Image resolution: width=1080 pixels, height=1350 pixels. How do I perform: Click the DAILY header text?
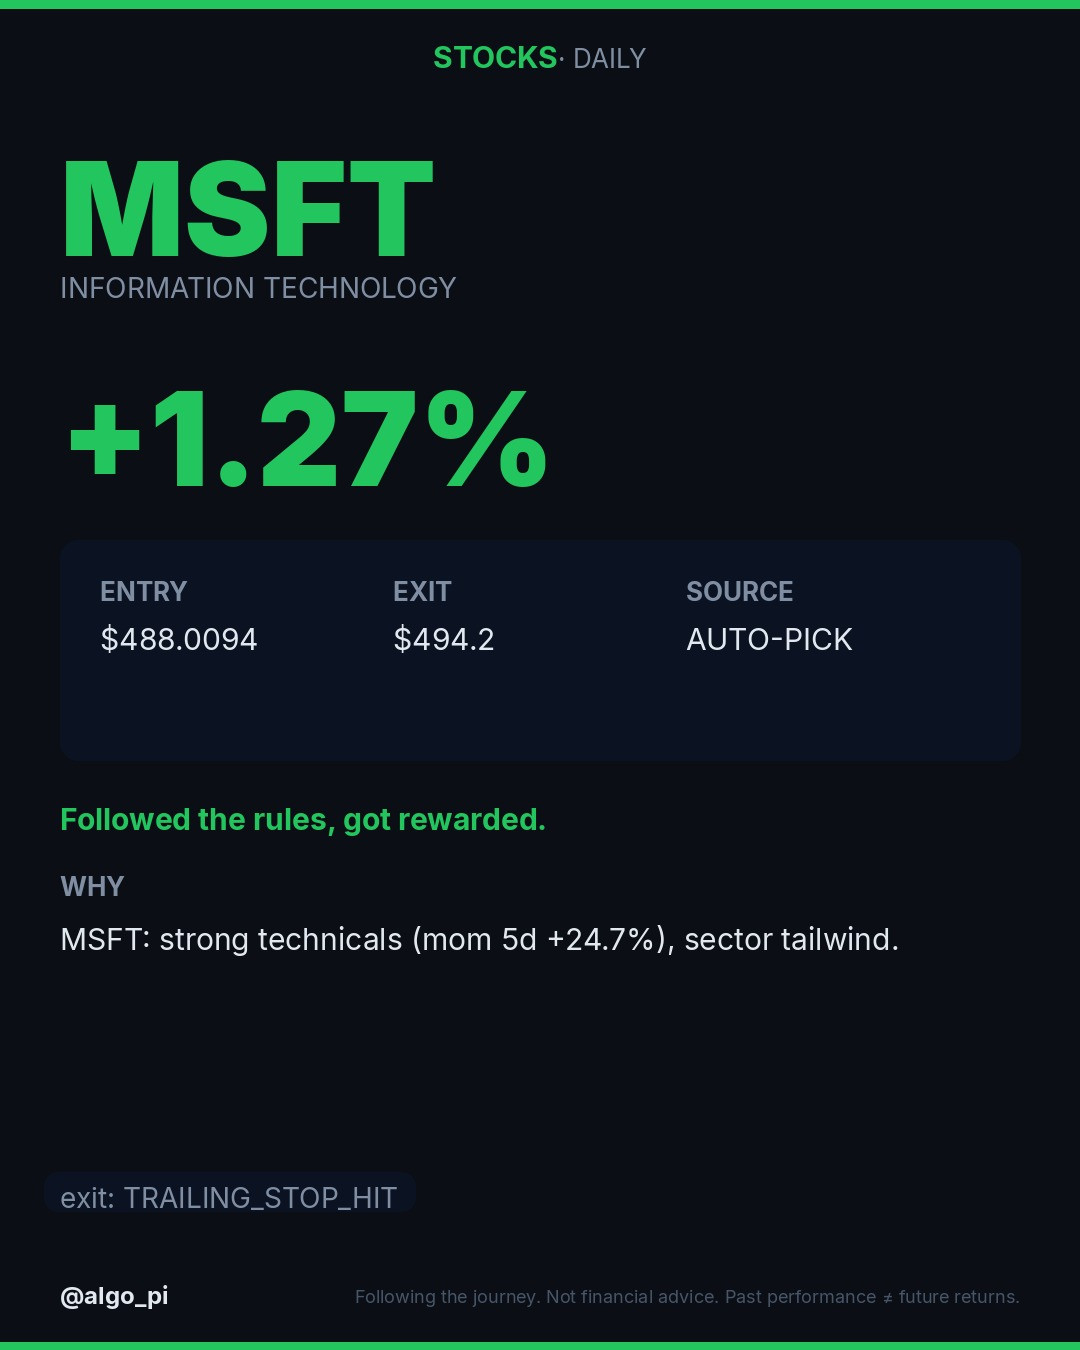pyautogui.click(x=609, y=59)
